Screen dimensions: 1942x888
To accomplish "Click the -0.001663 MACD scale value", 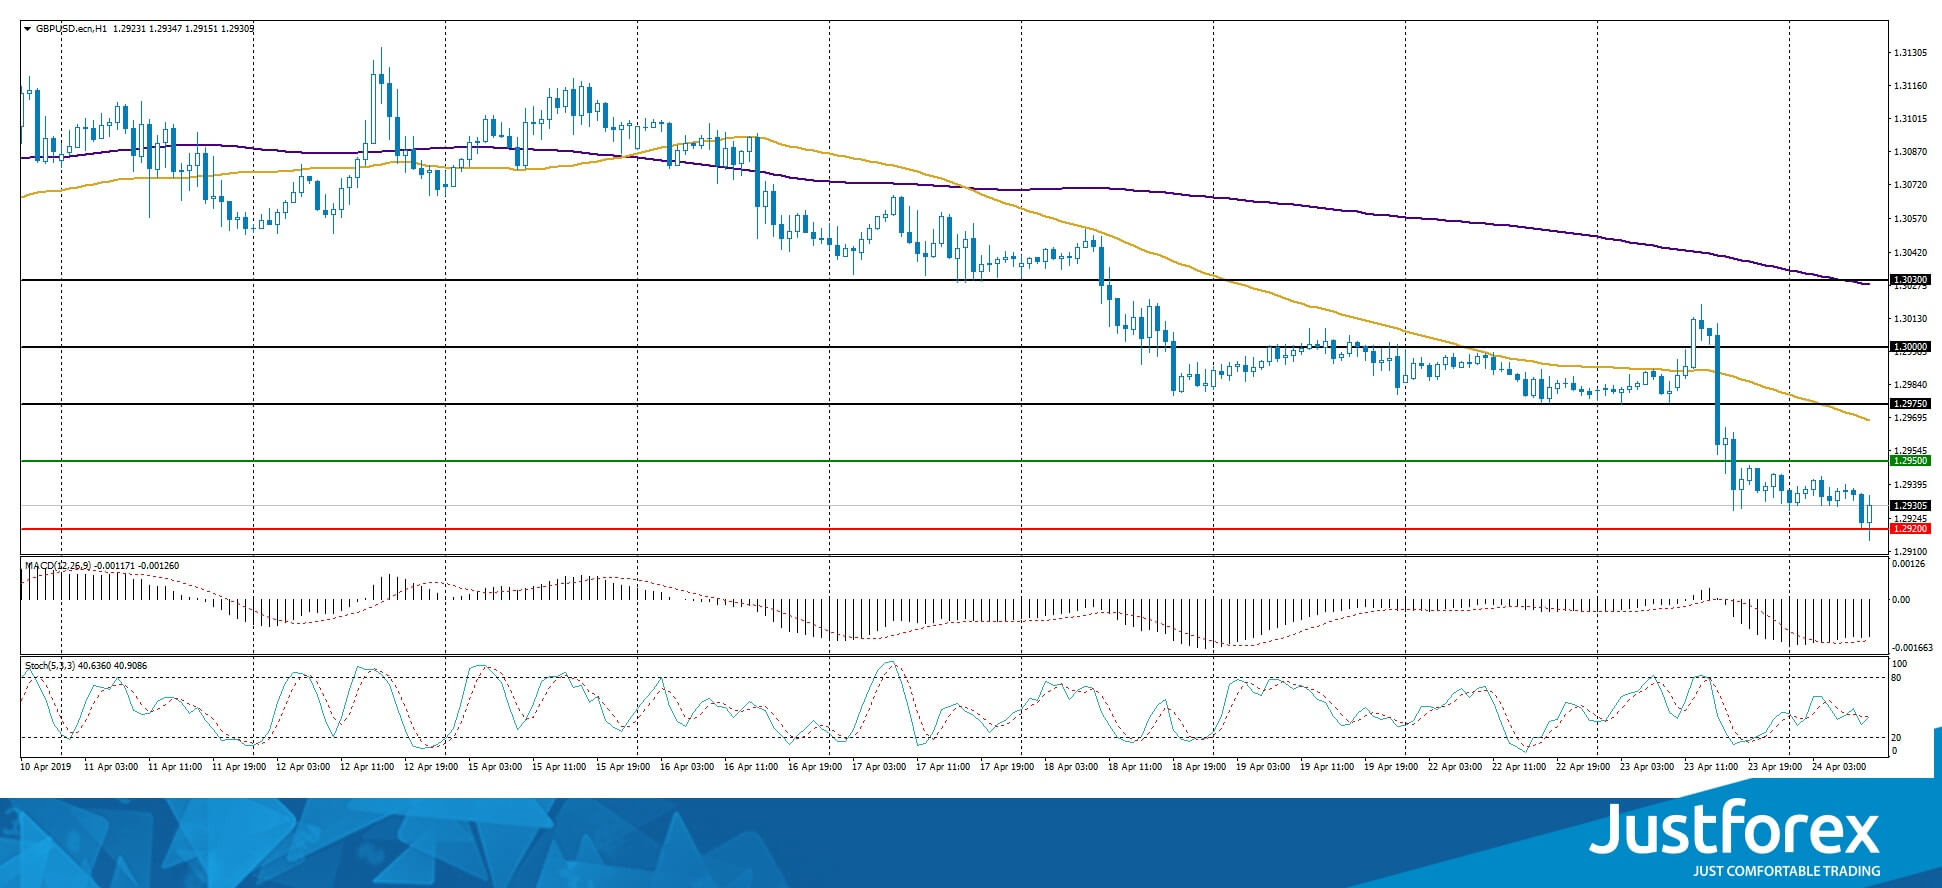I will (x=1913, y=648).
